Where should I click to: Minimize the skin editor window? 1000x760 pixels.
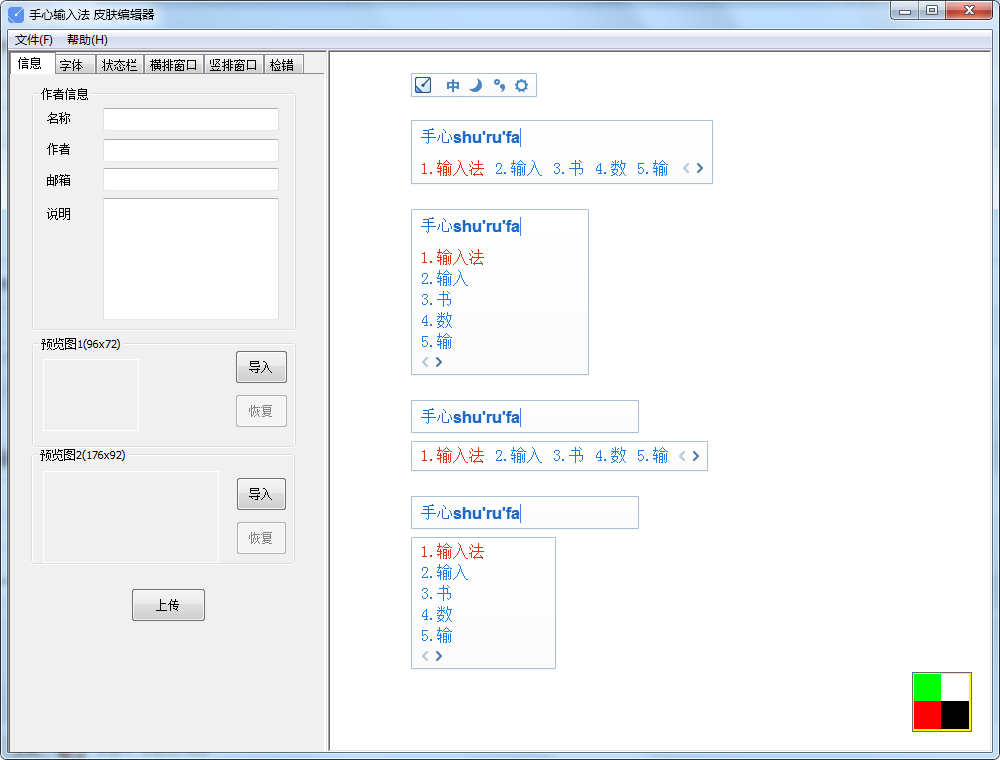coord(904,11)
